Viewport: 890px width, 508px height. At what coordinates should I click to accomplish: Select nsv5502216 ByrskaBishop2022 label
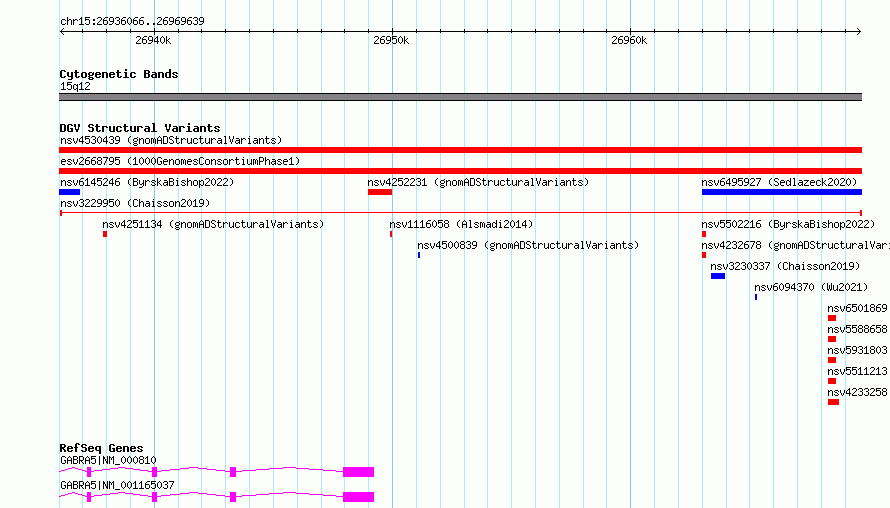click(x=788, y=224)
